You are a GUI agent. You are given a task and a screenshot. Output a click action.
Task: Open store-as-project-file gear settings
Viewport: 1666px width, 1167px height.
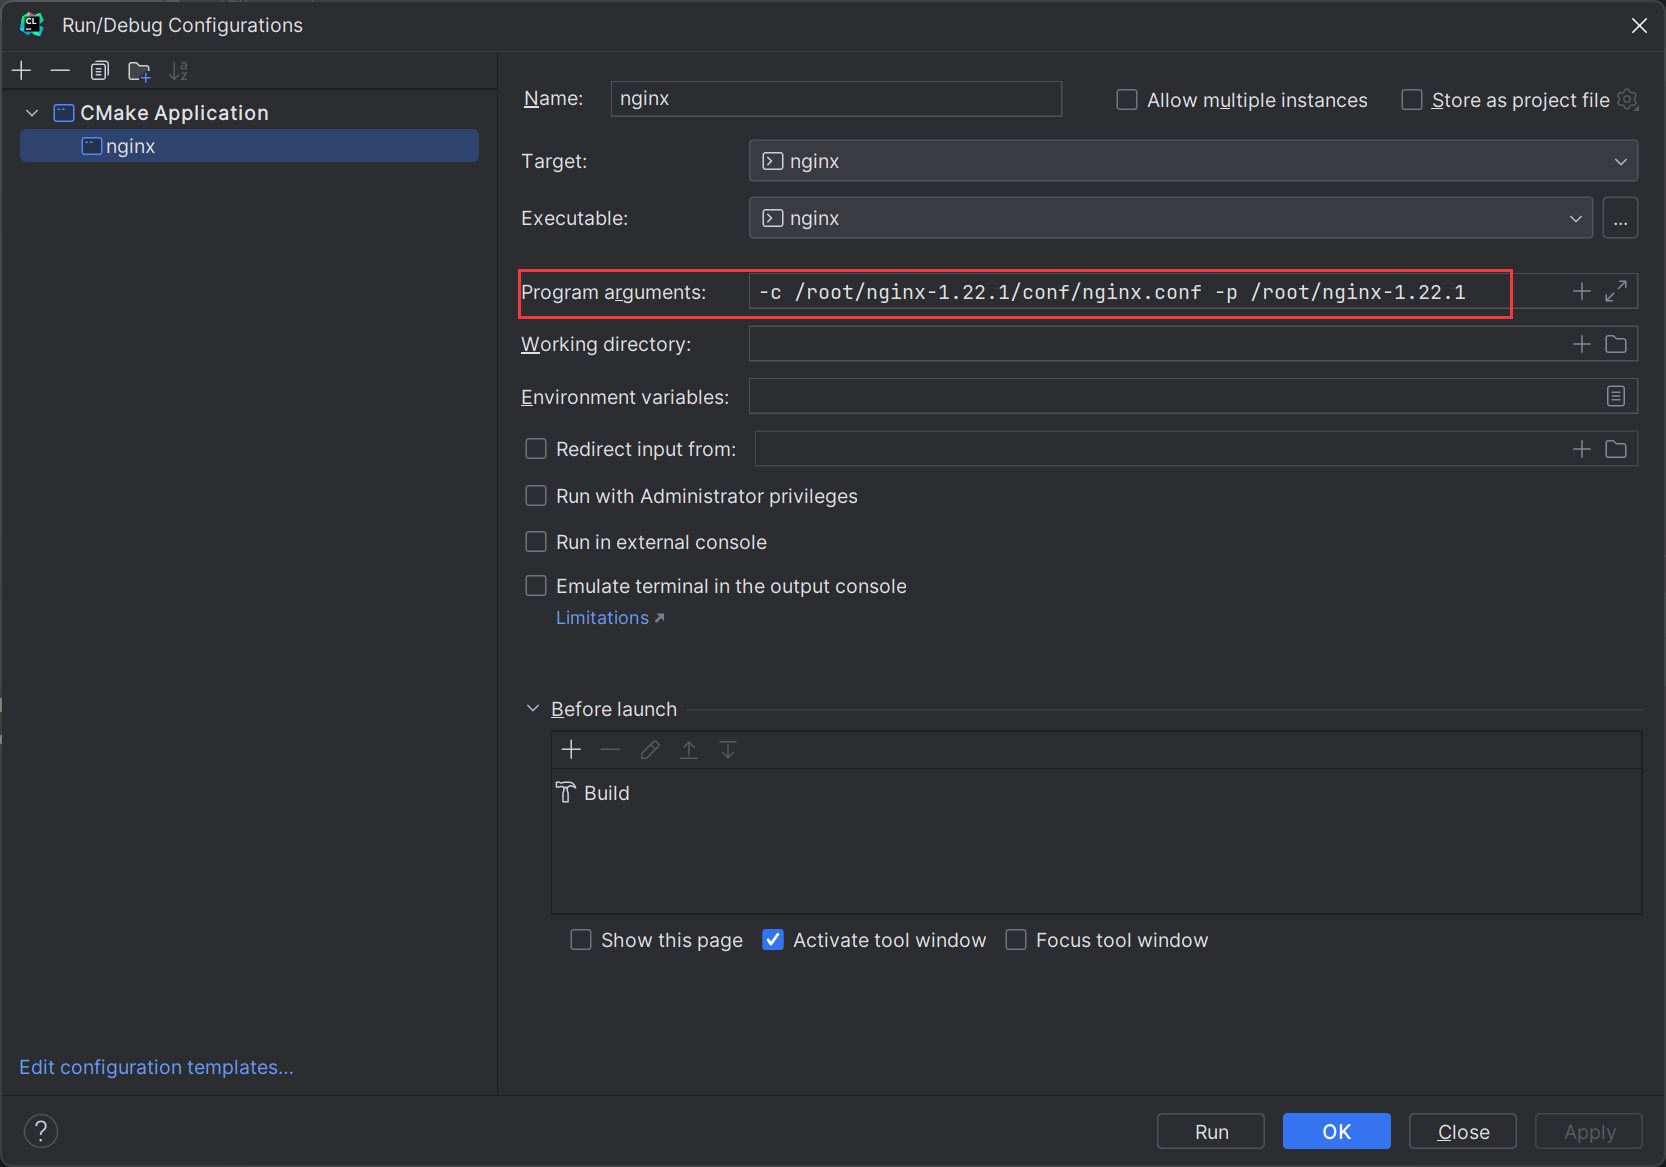[x=1628, y=99]
